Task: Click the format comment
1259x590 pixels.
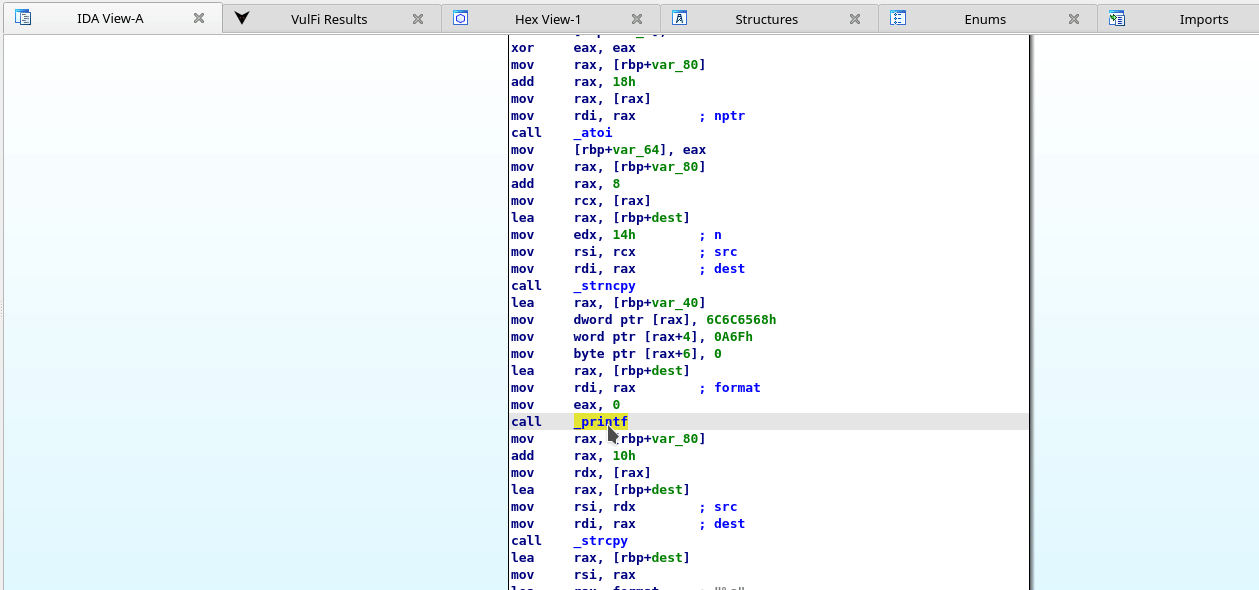Action: [x=730, y=388]
